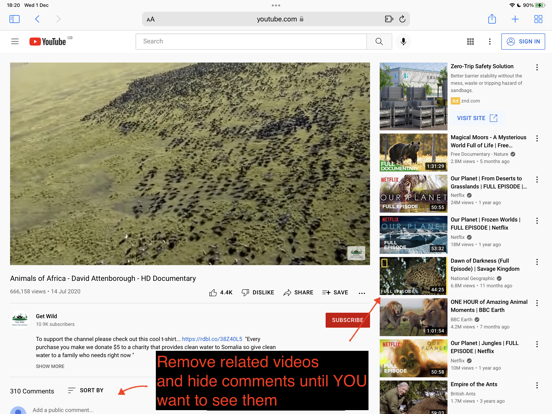Click the Dislike thumbs down button
Image resolution: width=552 pixels, height=414 pixels.
[258, 293]
